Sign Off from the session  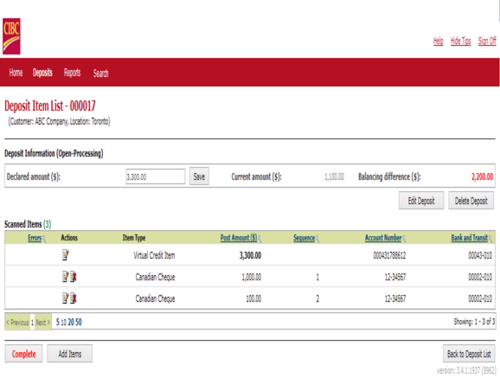click(x=487, y=41)
